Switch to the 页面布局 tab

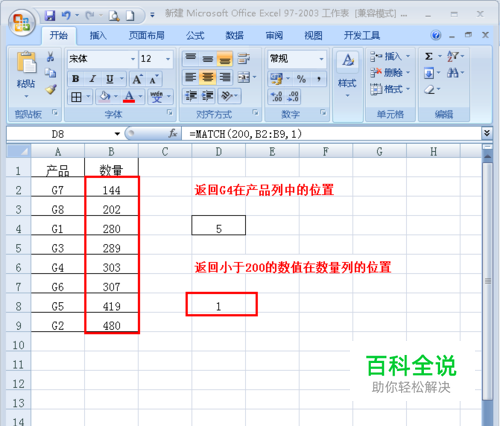(x=147, y=35)
